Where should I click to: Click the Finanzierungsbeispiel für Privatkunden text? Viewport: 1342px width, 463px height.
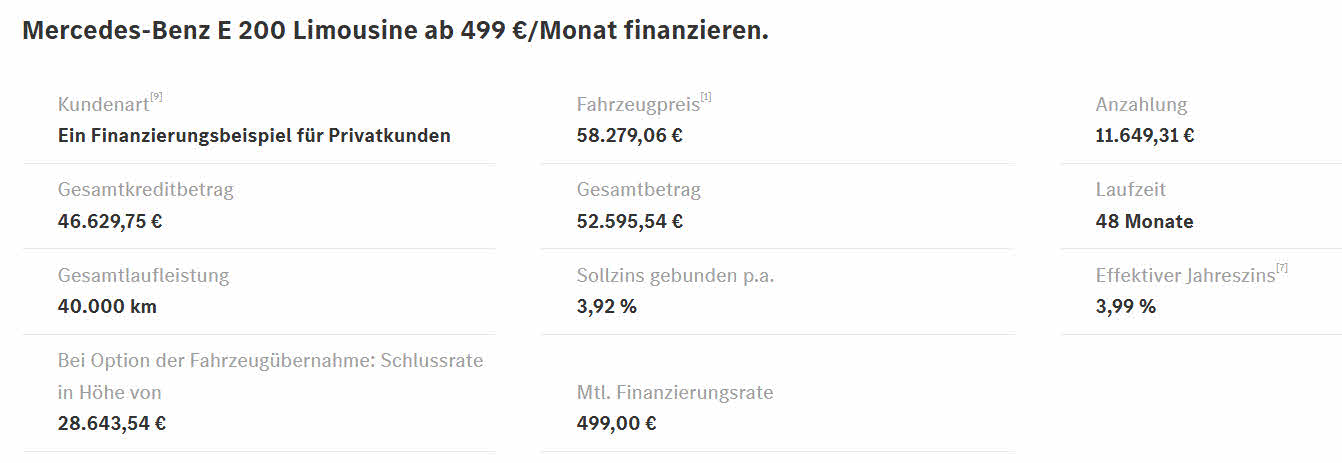tap(254, 135)
